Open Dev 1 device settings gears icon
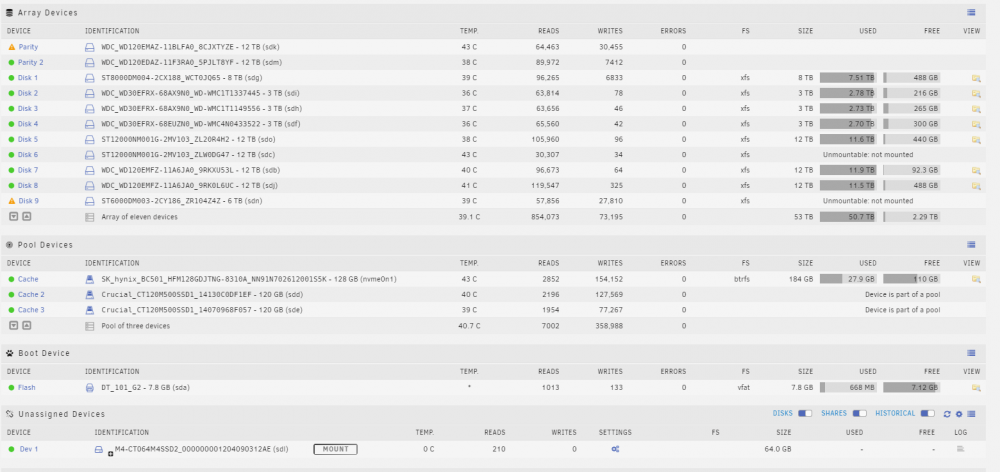Screen dimensions: 1000x472 (615, 449)
